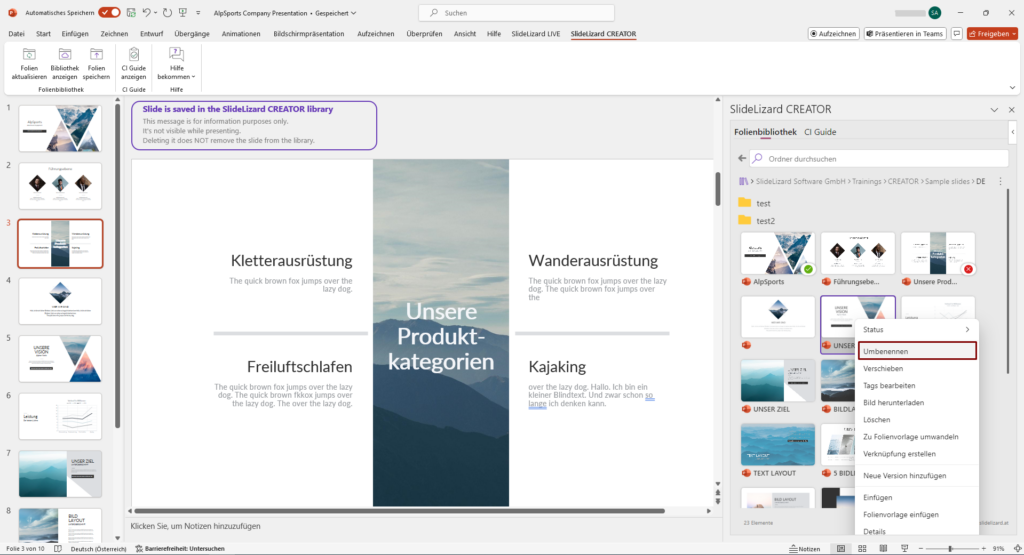
Task: Open the Animationen tab
Action: coord(241,33)
